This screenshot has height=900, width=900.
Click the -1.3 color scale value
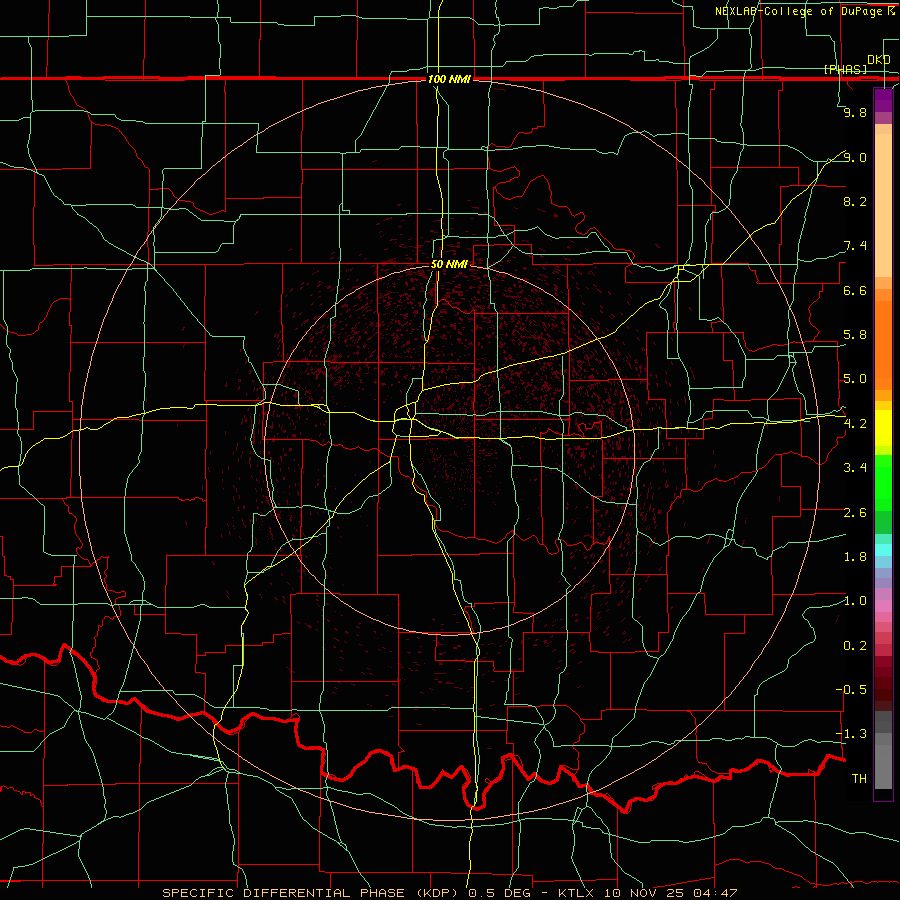click(x=851, y=734)
